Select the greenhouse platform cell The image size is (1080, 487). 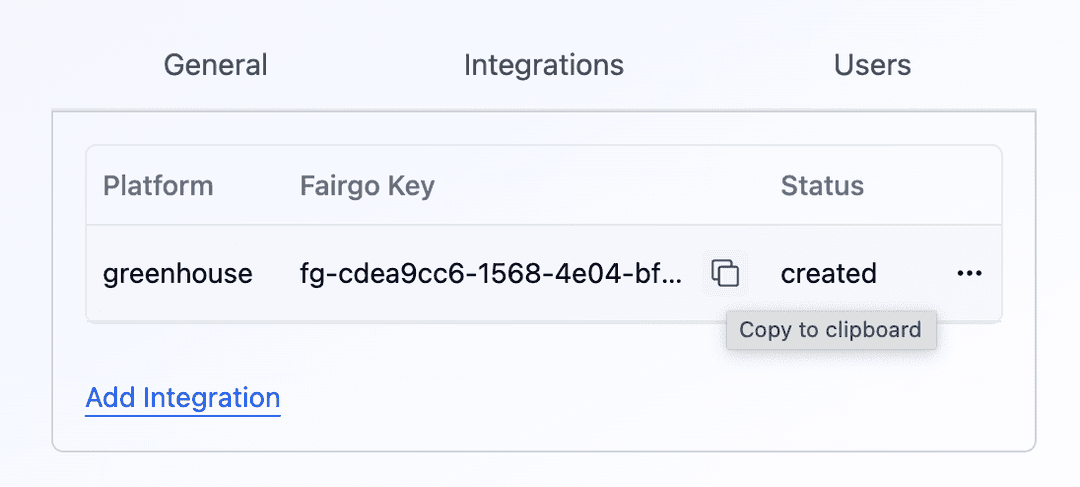[178, 273]
